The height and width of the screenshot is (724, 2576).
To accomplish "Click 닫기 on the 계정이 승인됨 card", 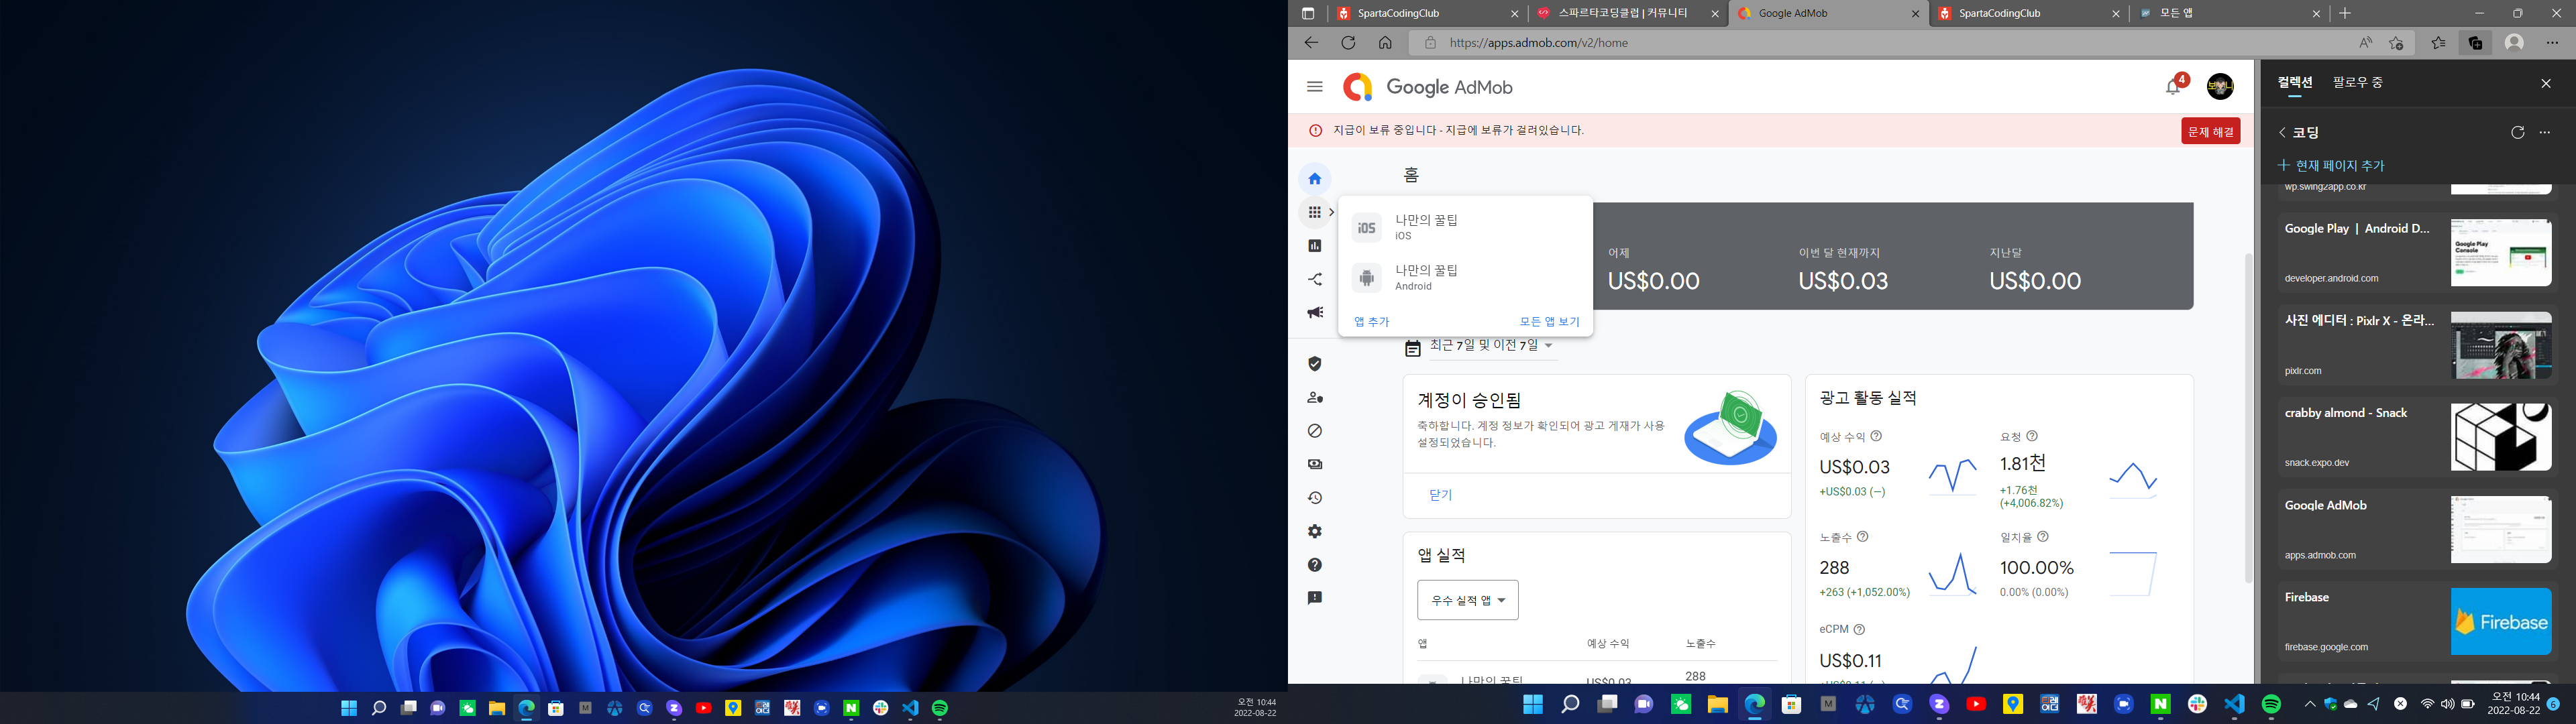I will pyautogui.click(x=1440, y=495).
